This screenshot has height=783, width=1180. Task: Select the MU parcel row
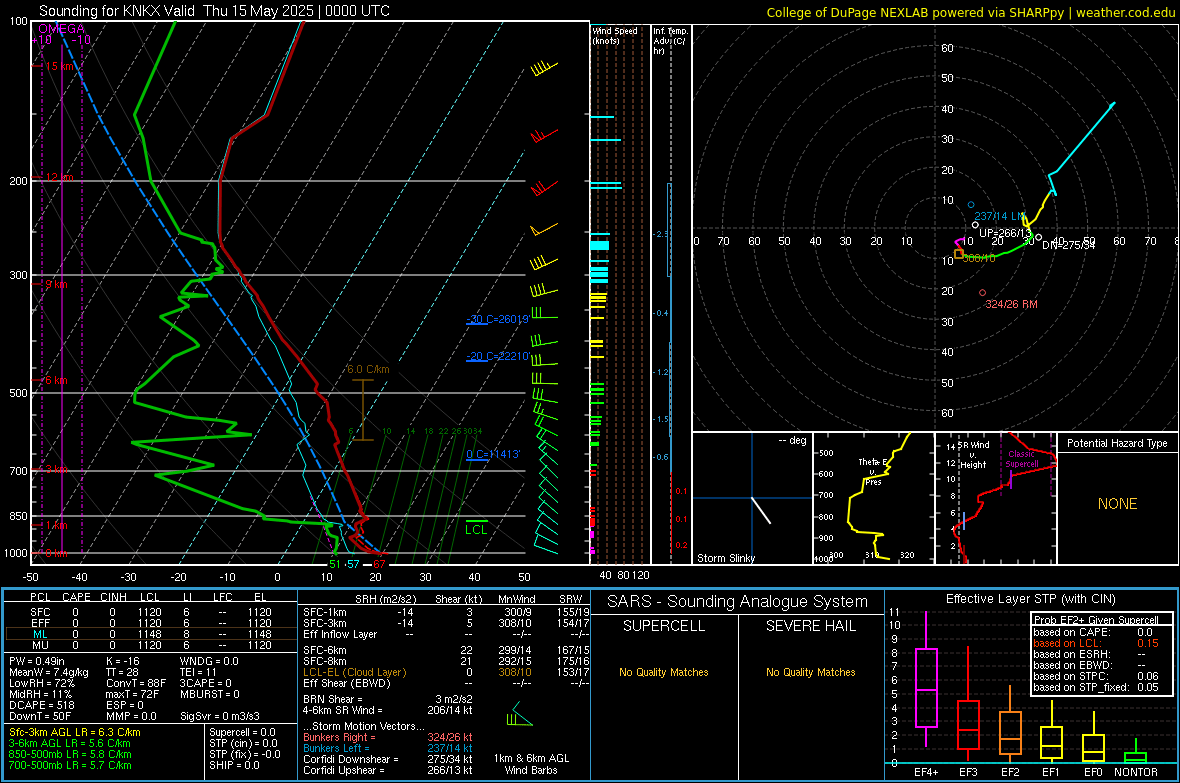tap(151, 645)
